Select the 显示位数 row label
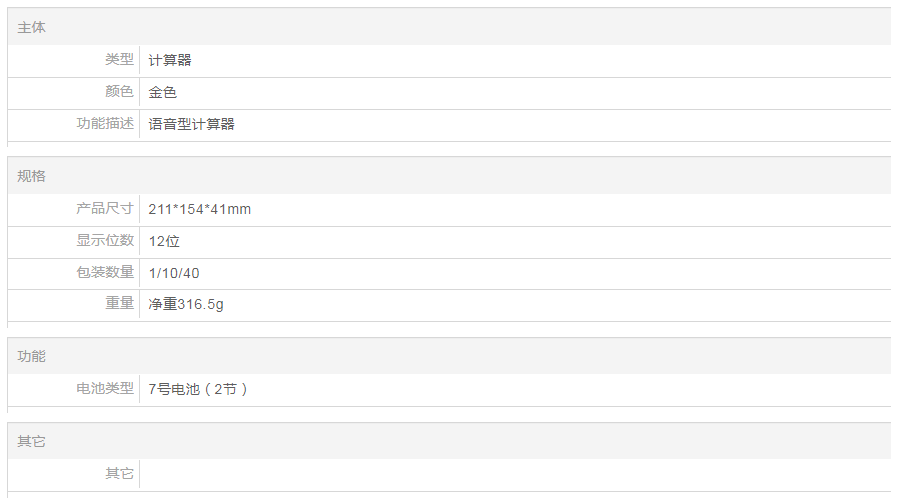Viewport: 900px width, 498px height. pyautogui.click(x=105, y=241)
